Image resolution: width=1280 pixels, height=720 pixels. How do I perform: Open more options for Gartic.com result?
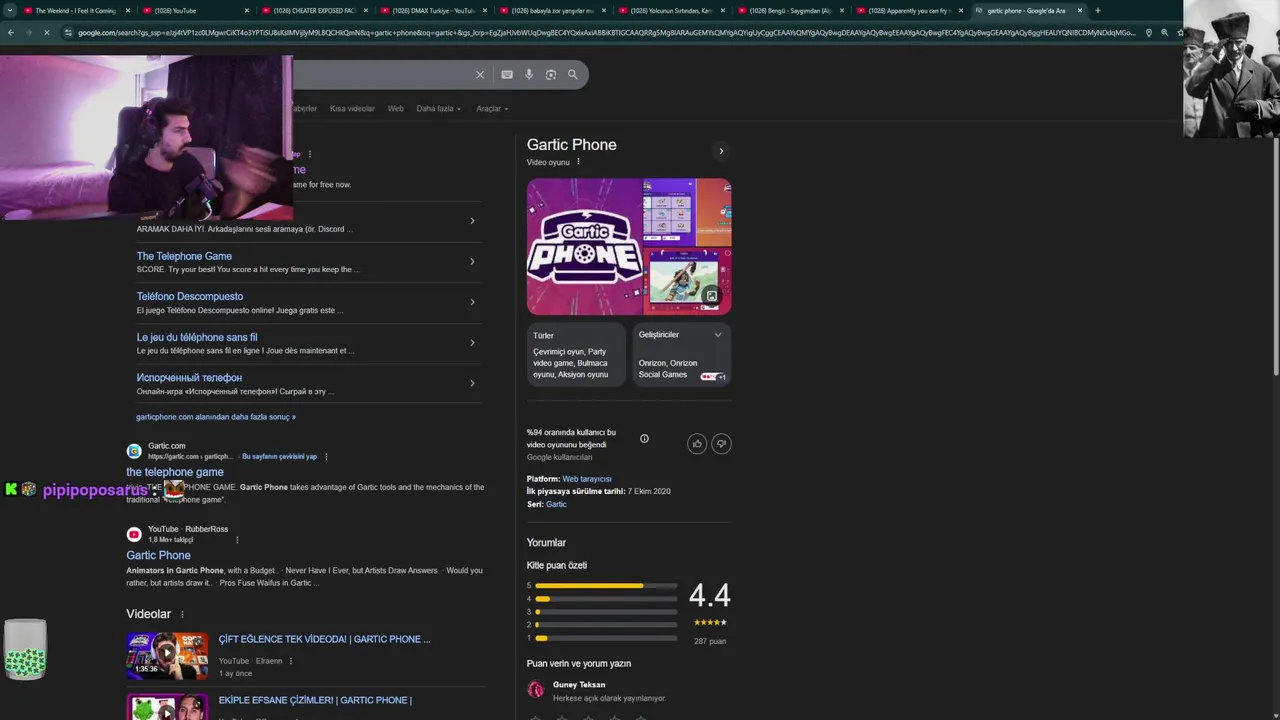[x=326, y=456]
